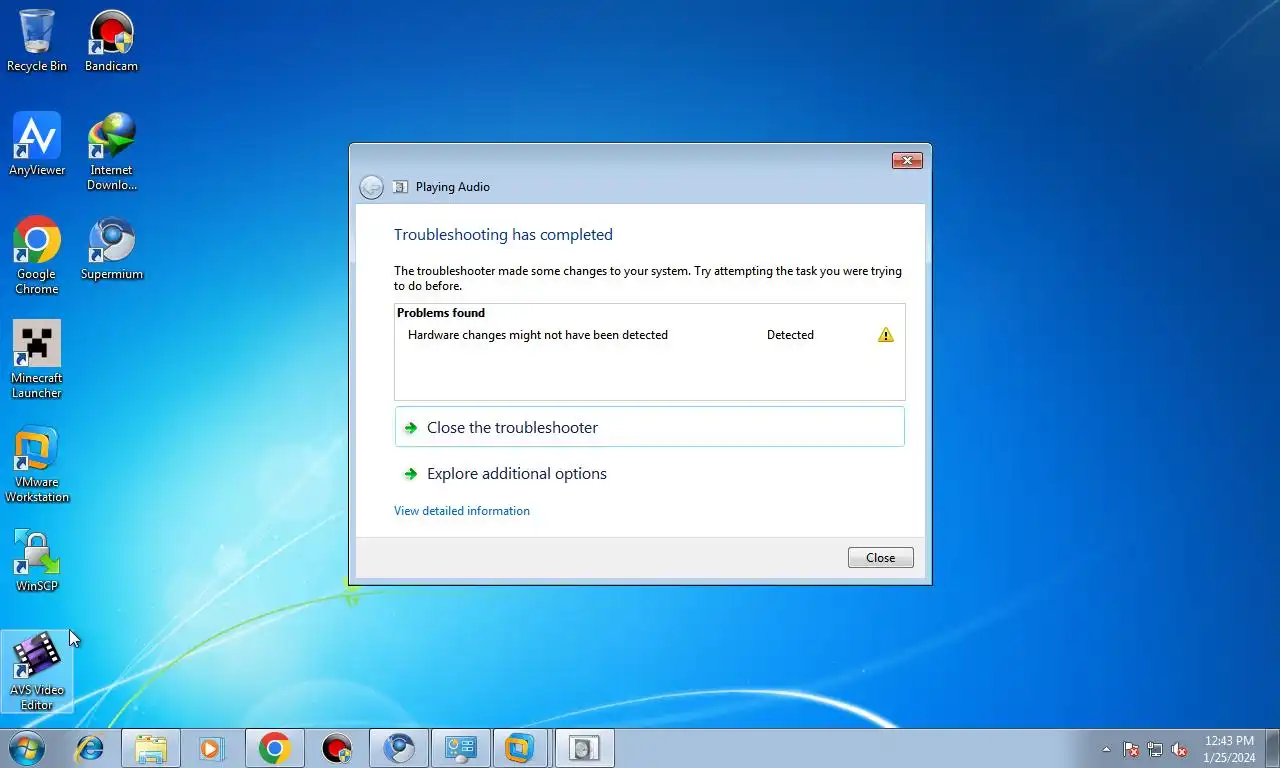Viewport: 1280px width, 768px height.
Task: Switch to Chrome in the taskbar
Action: tap(274, 748)
